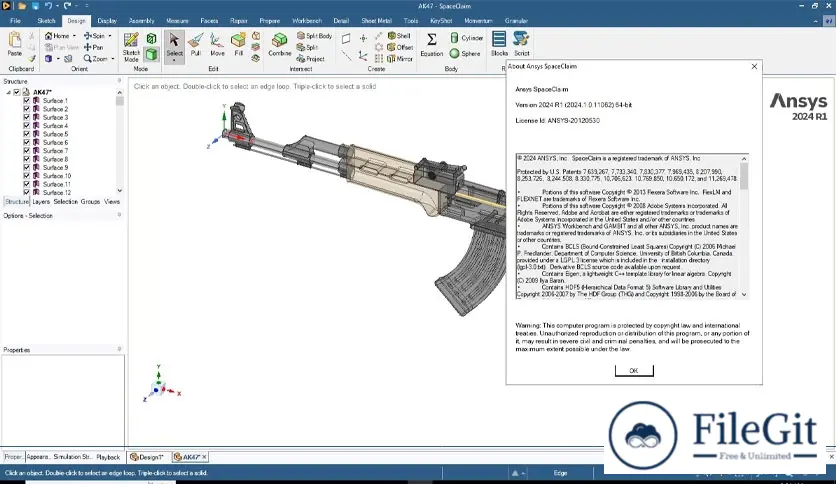Open the Equation sigma tool
The height and width of the screenshot is (484, 836).
[x=431, y=44]
